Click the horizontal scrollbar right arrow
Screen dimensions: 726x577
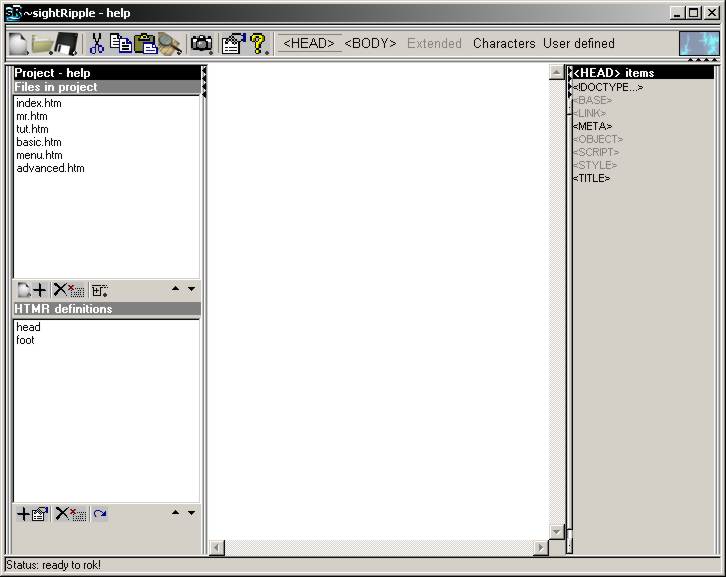pos(540,548)
